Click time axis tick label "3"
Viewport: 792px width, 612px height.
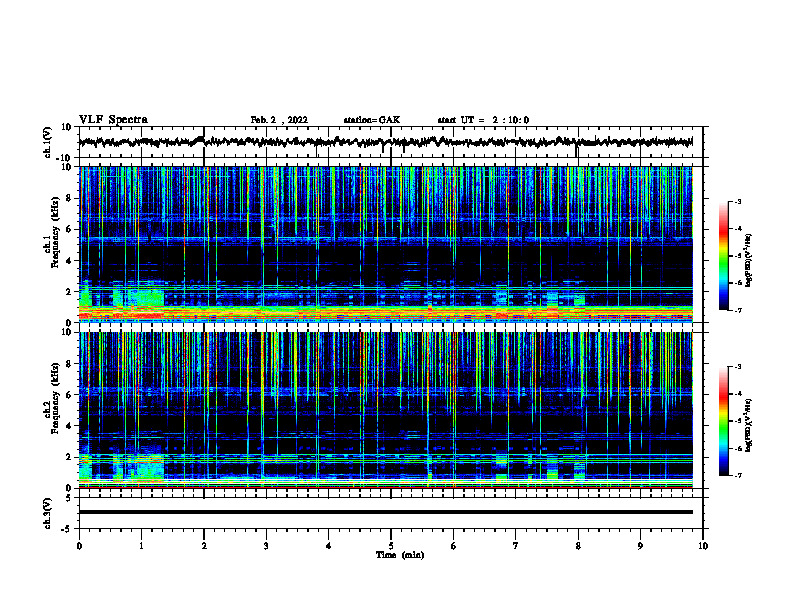pos(266,546)
